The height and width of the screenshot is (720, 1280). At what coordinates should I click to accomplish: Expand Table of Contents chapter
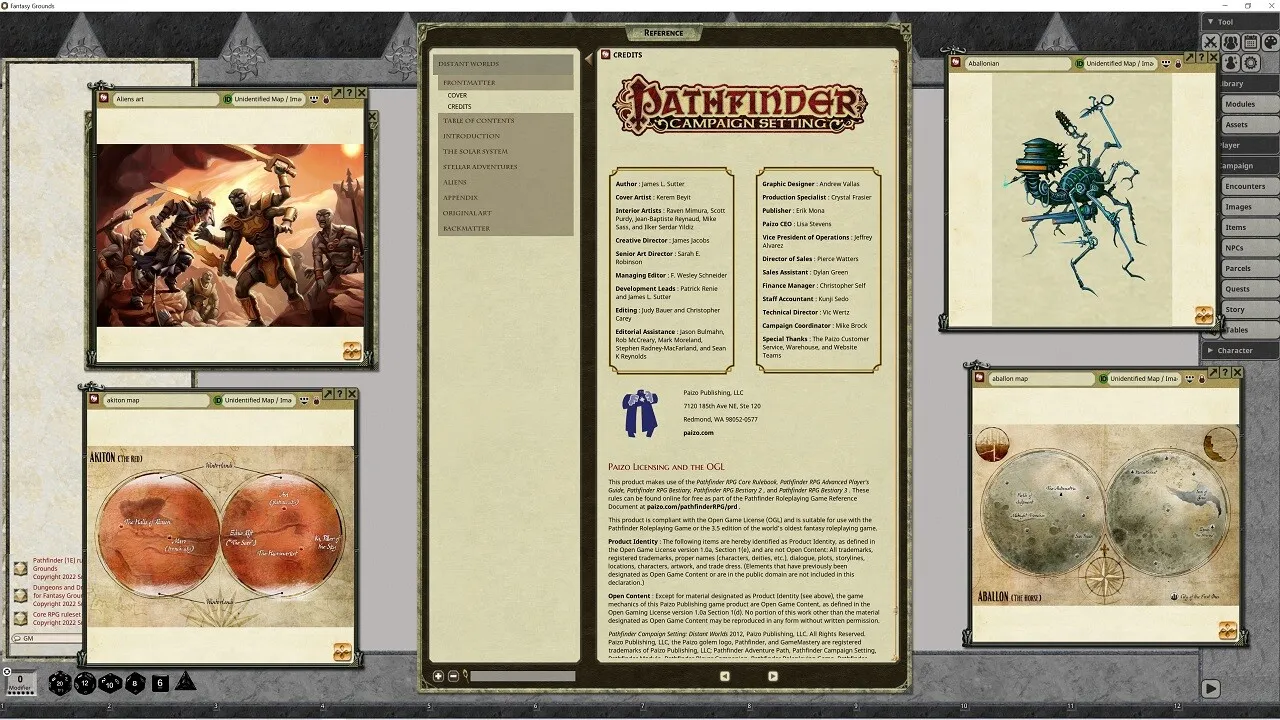[x=505, y=121]
